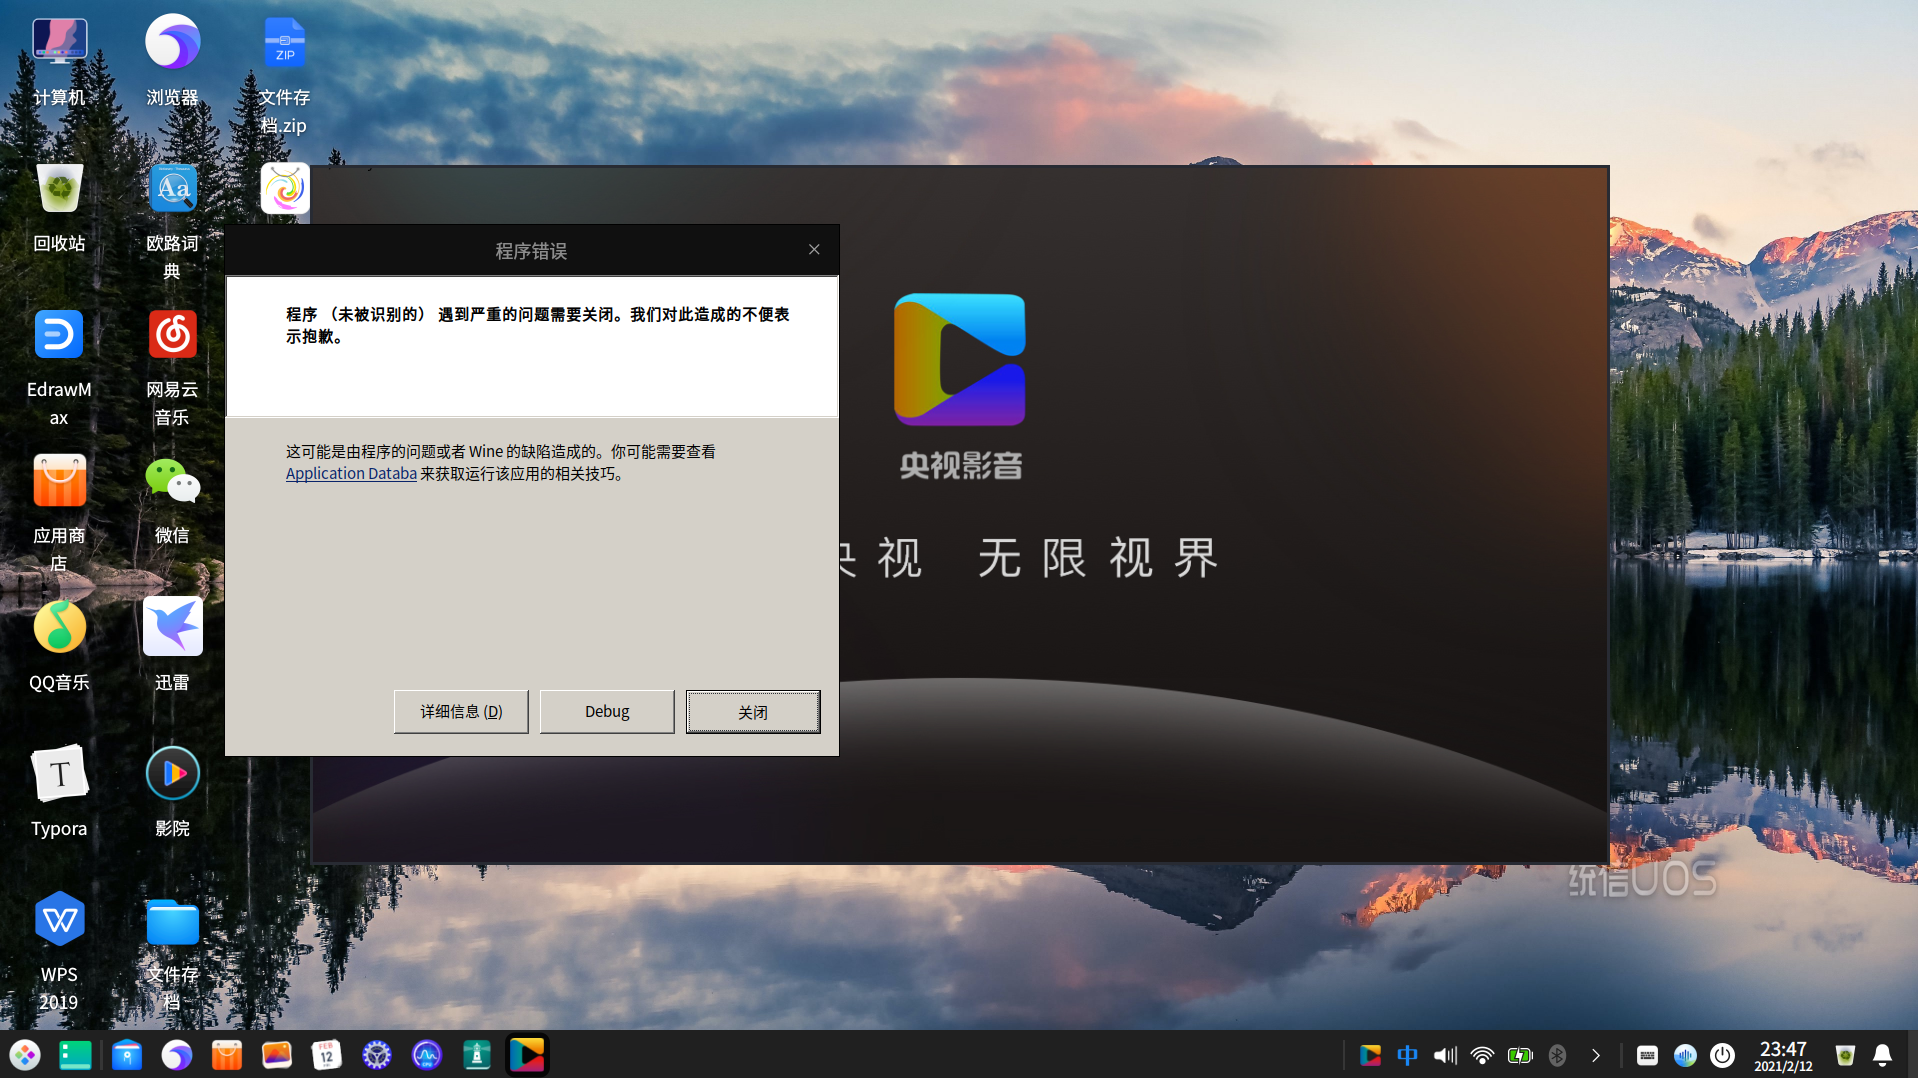Close the 程序错误 dialog with X
This screenshot has height=1078, width=1918.
pos(814,250)
